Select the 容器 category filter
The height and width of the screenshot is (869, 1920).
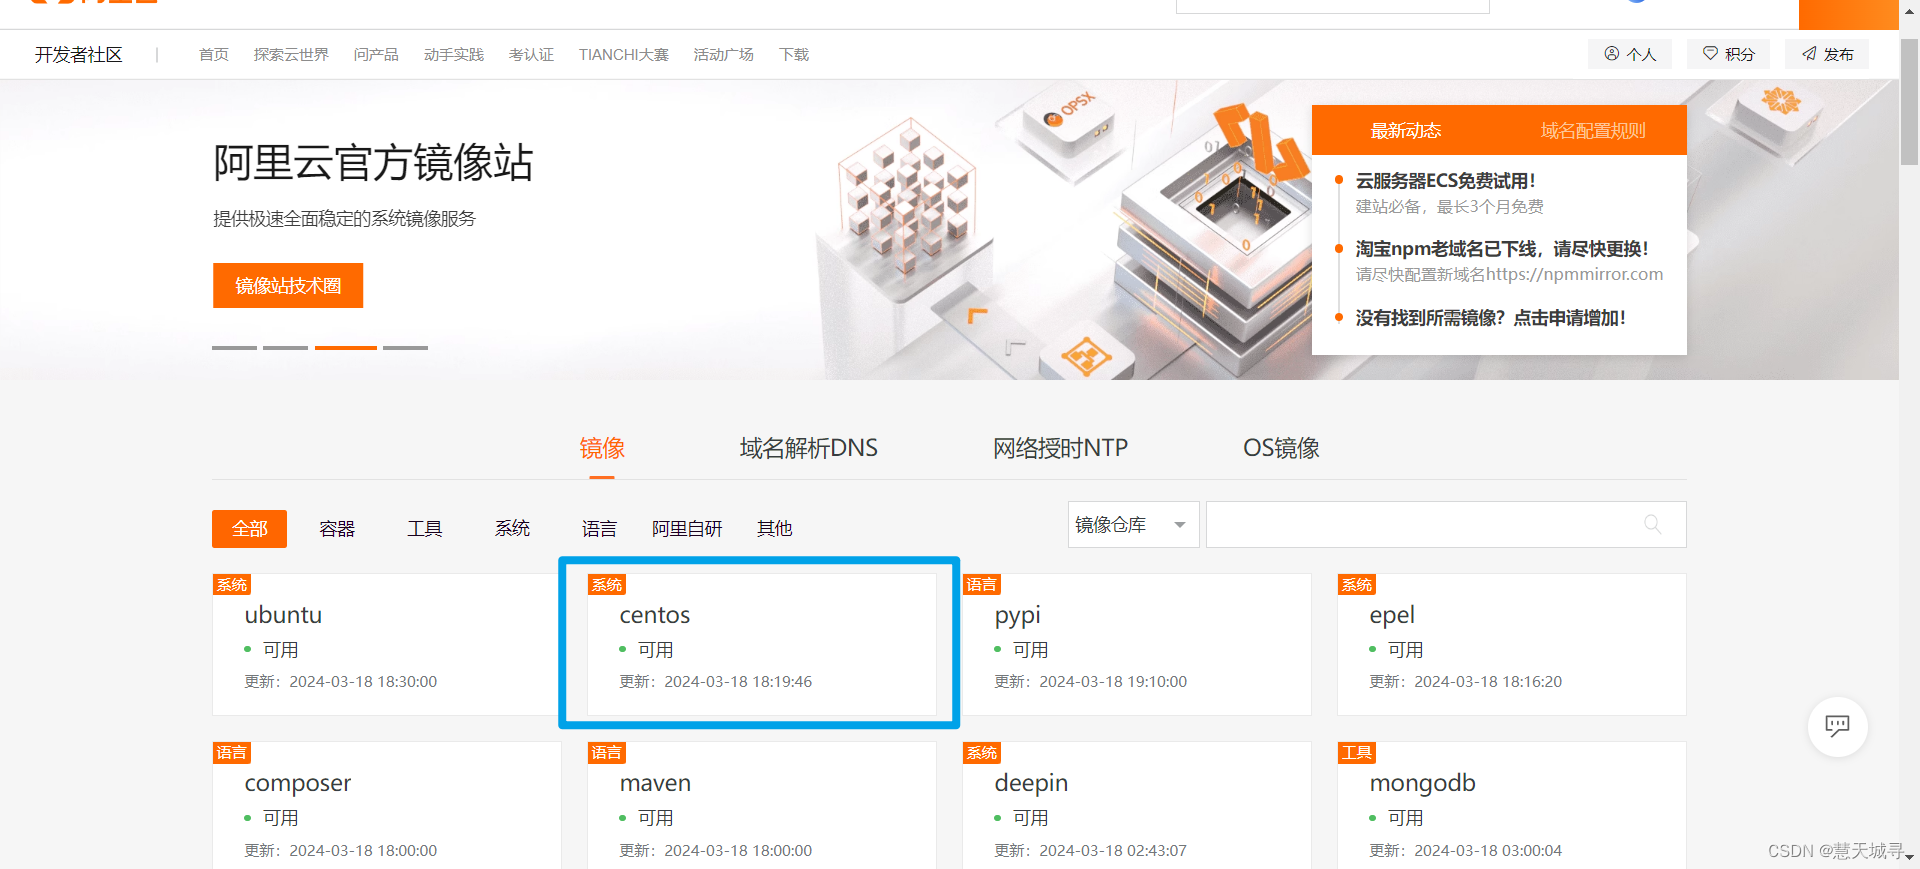(x=337, y=529)
